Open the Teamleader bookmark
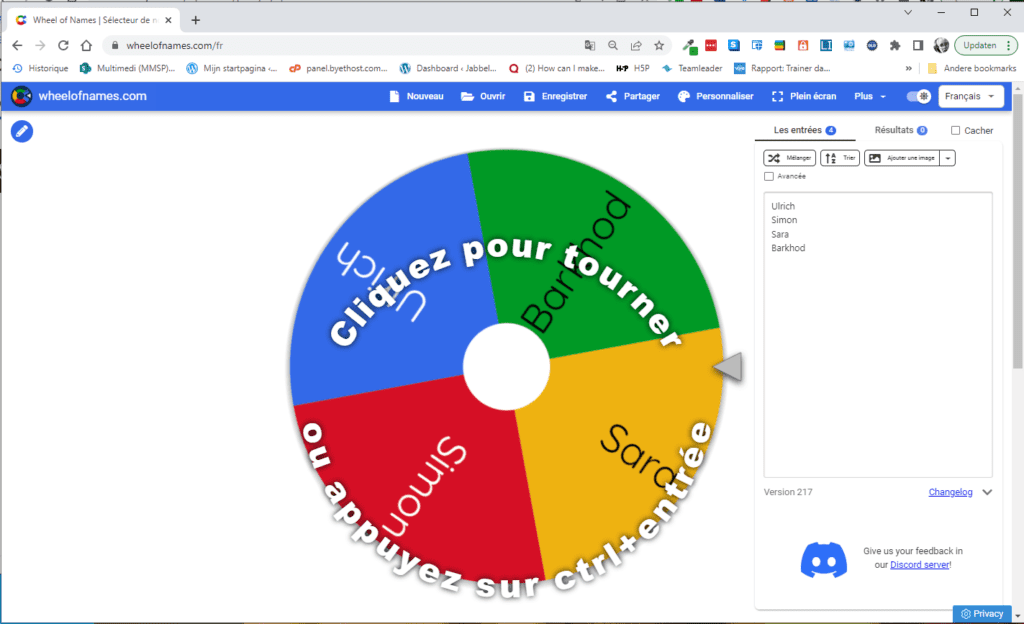Viewport: 1024px width, 624px height. click(692, 68)
